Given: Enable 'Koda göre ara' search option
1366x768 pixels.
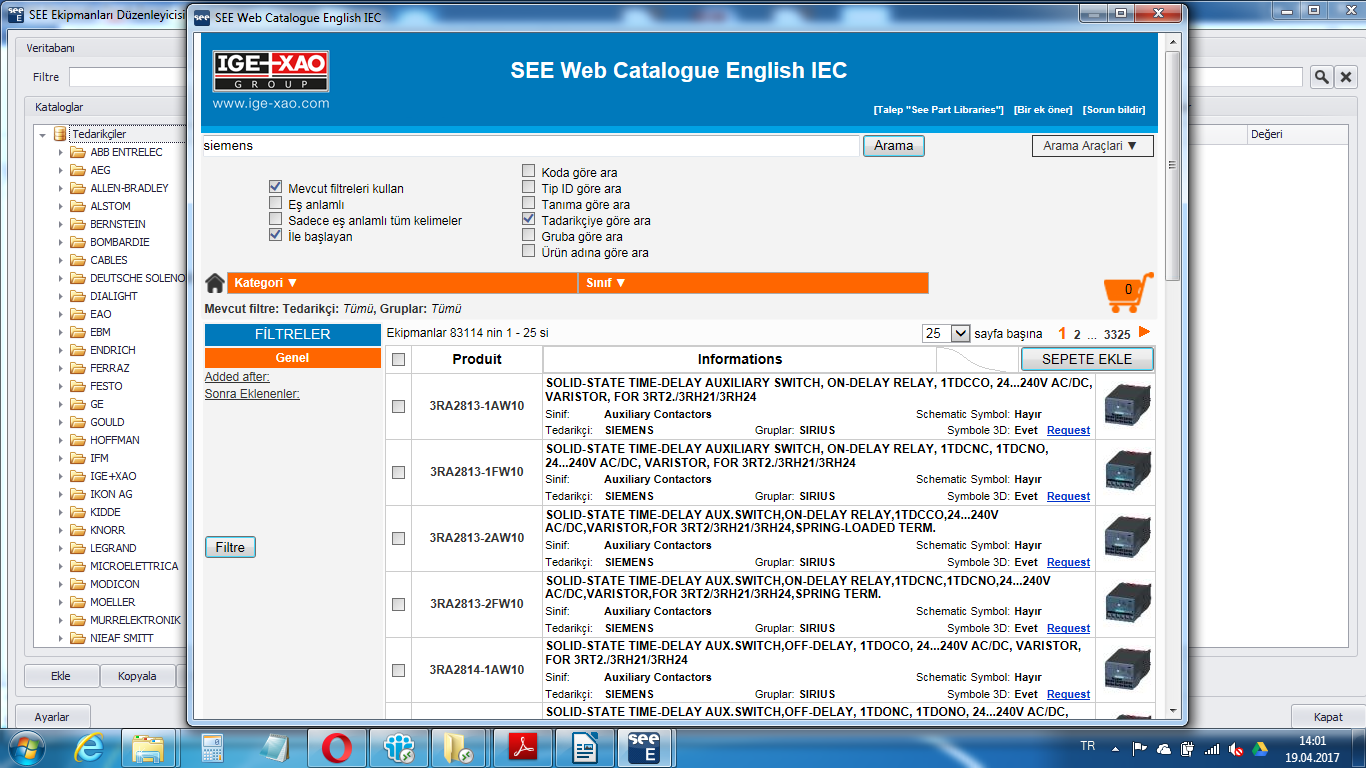Looking at the screenshot, I should [x=529, y=172].
